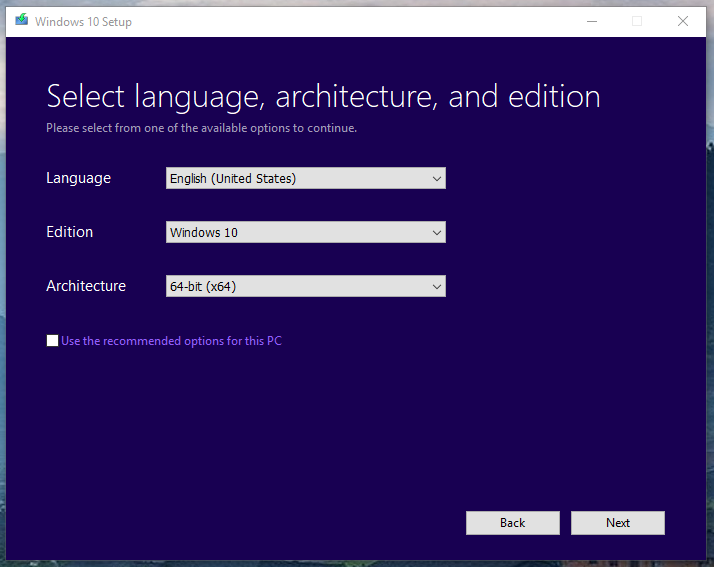The height and width of the screenshot is (567, 714).
Task: Click the greyed-out maximize button
Action: pyautogui.click(x=637, y=21)
